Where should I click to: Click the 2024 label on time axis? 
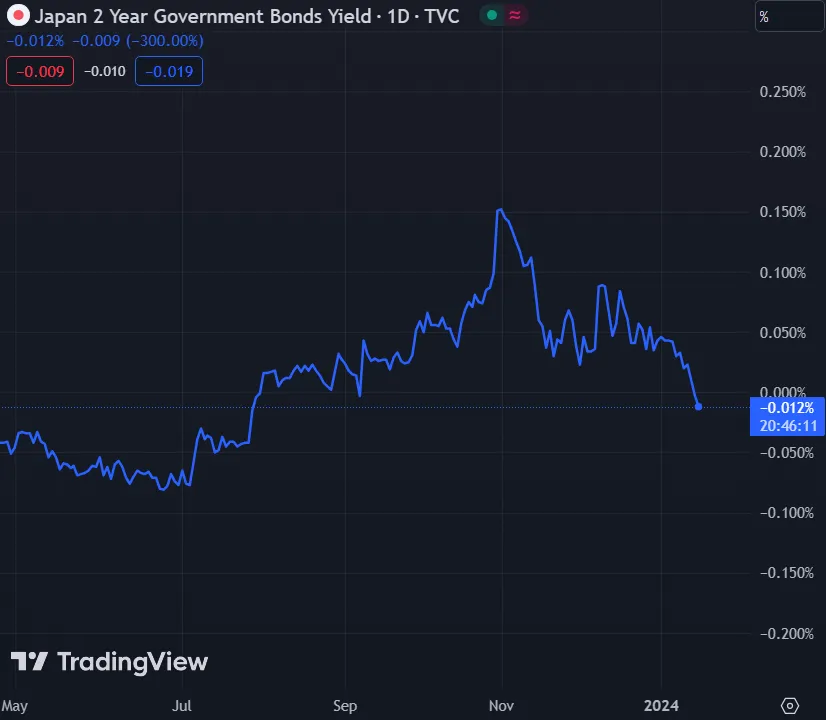661,705
